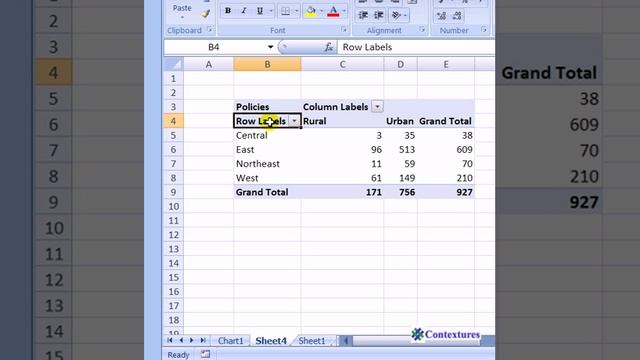Screen dimensions: 640x360
Task: Apply the red Font Color
Action: [333, 11]
